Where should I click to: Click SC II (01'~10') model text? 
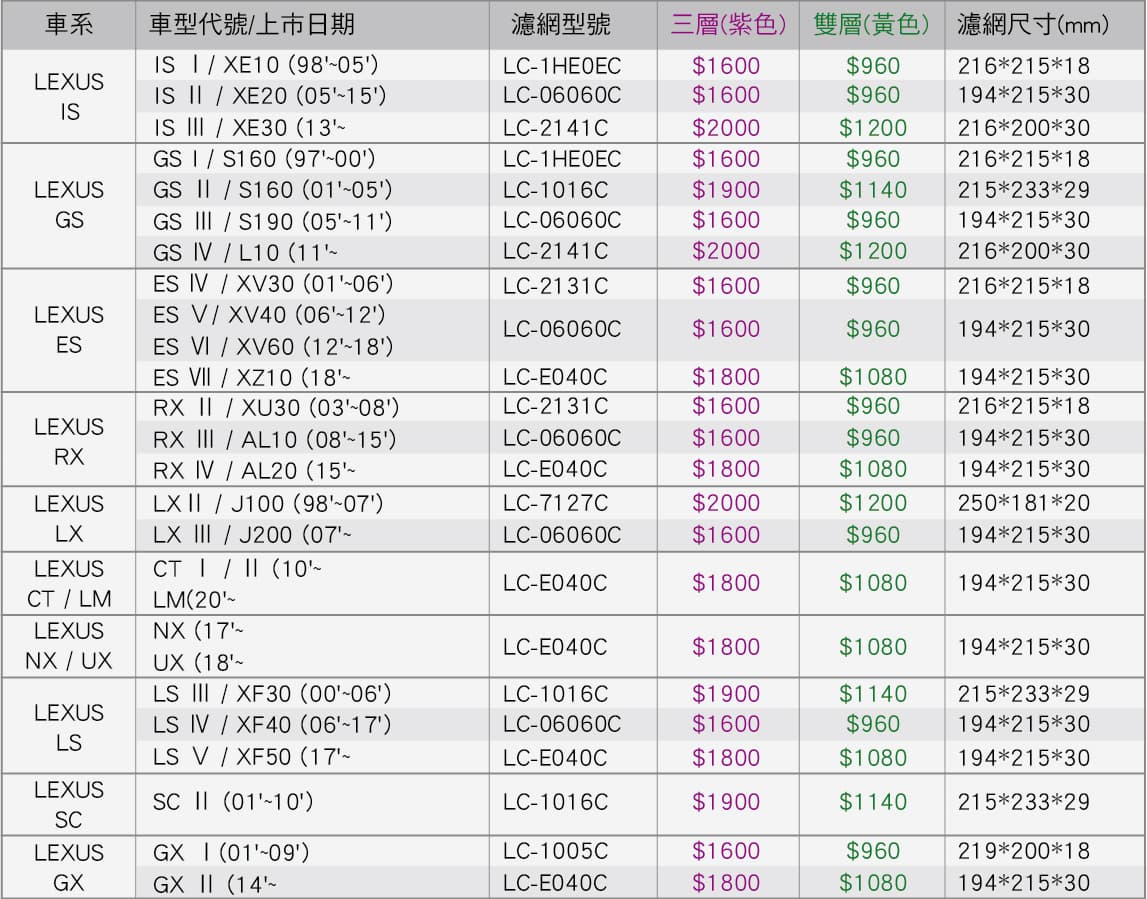click(233, 802)
